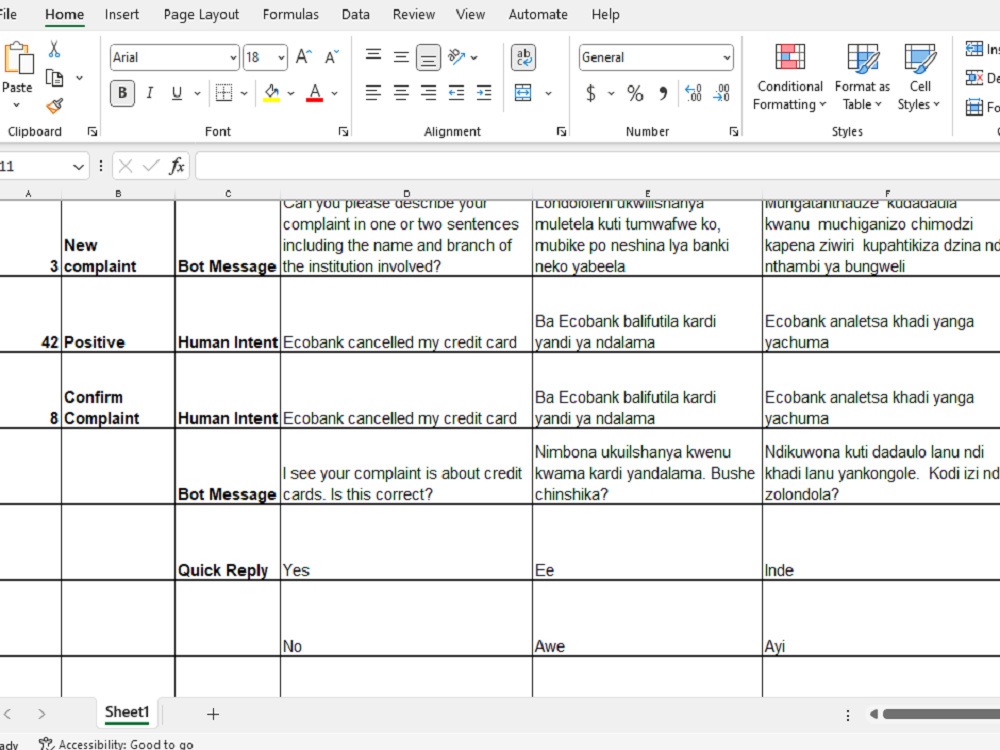Click the formula bar Cancel X icon

pyautogui.click(x=126, y=166)
